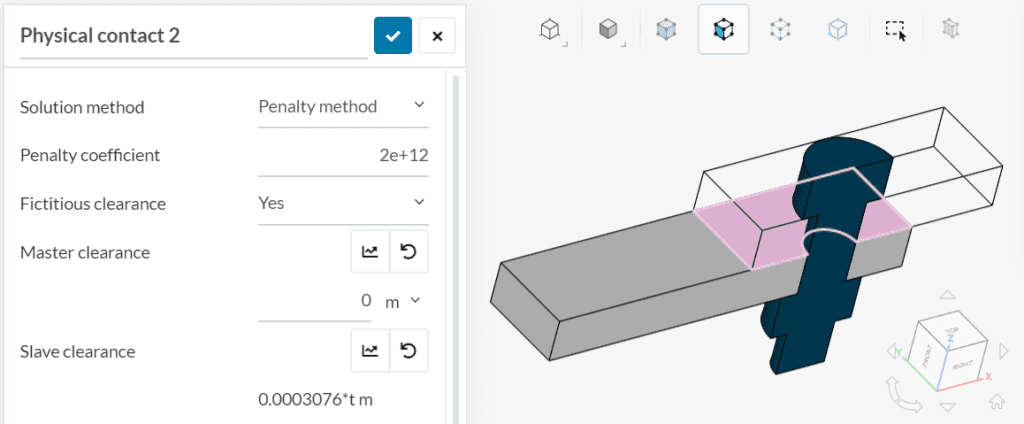Open the shaded solid cube render options
Screen dimensions: 1024x424
click(608, 30)
